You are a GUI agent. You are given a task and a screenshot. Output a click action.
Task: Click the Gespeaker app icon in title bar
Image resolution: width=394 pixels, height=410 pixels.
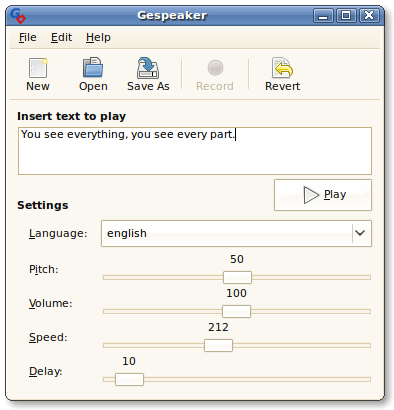pyautogui.click(x=18, y=16)
